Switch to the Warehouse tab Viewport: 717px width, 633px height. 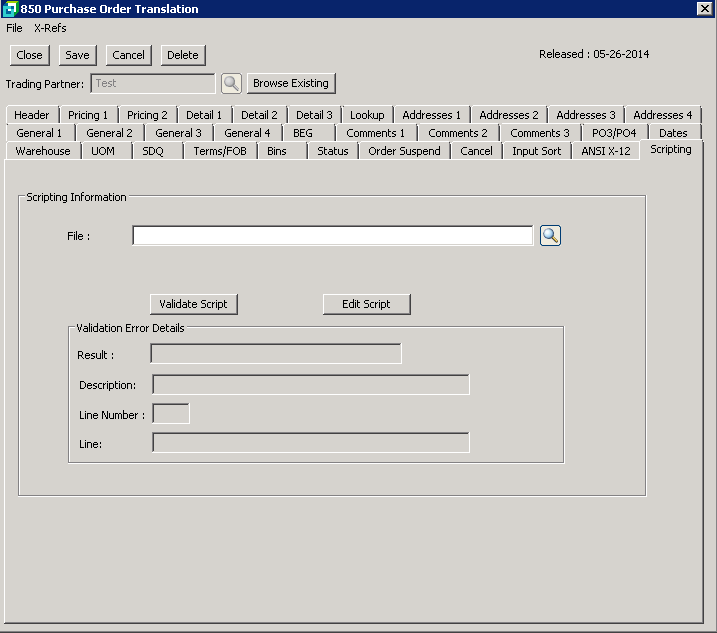(43, 151)
